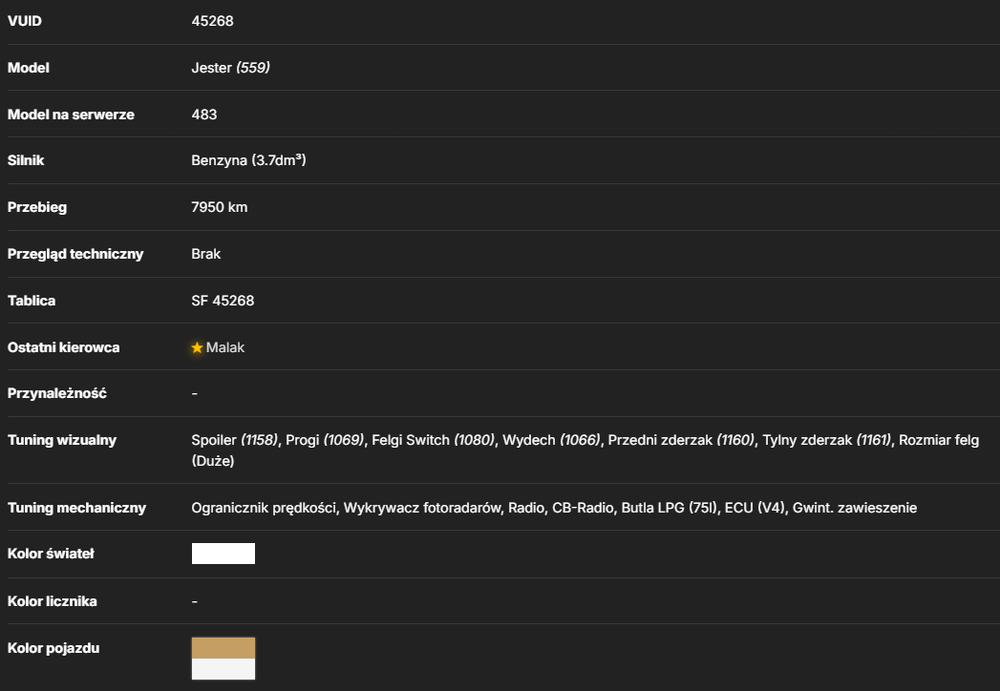Click the Przynależność label
The height and width of the screenshot is (691, 1000).
tap(57, 394)
